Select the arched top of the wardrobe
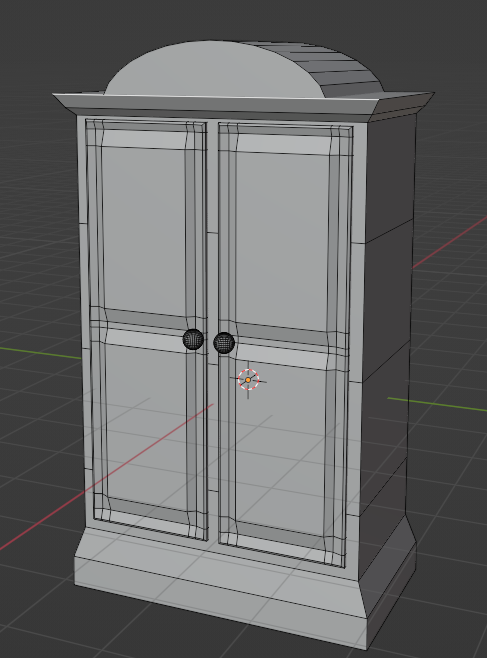The image size is (487, 658). [x=243, y=69]
